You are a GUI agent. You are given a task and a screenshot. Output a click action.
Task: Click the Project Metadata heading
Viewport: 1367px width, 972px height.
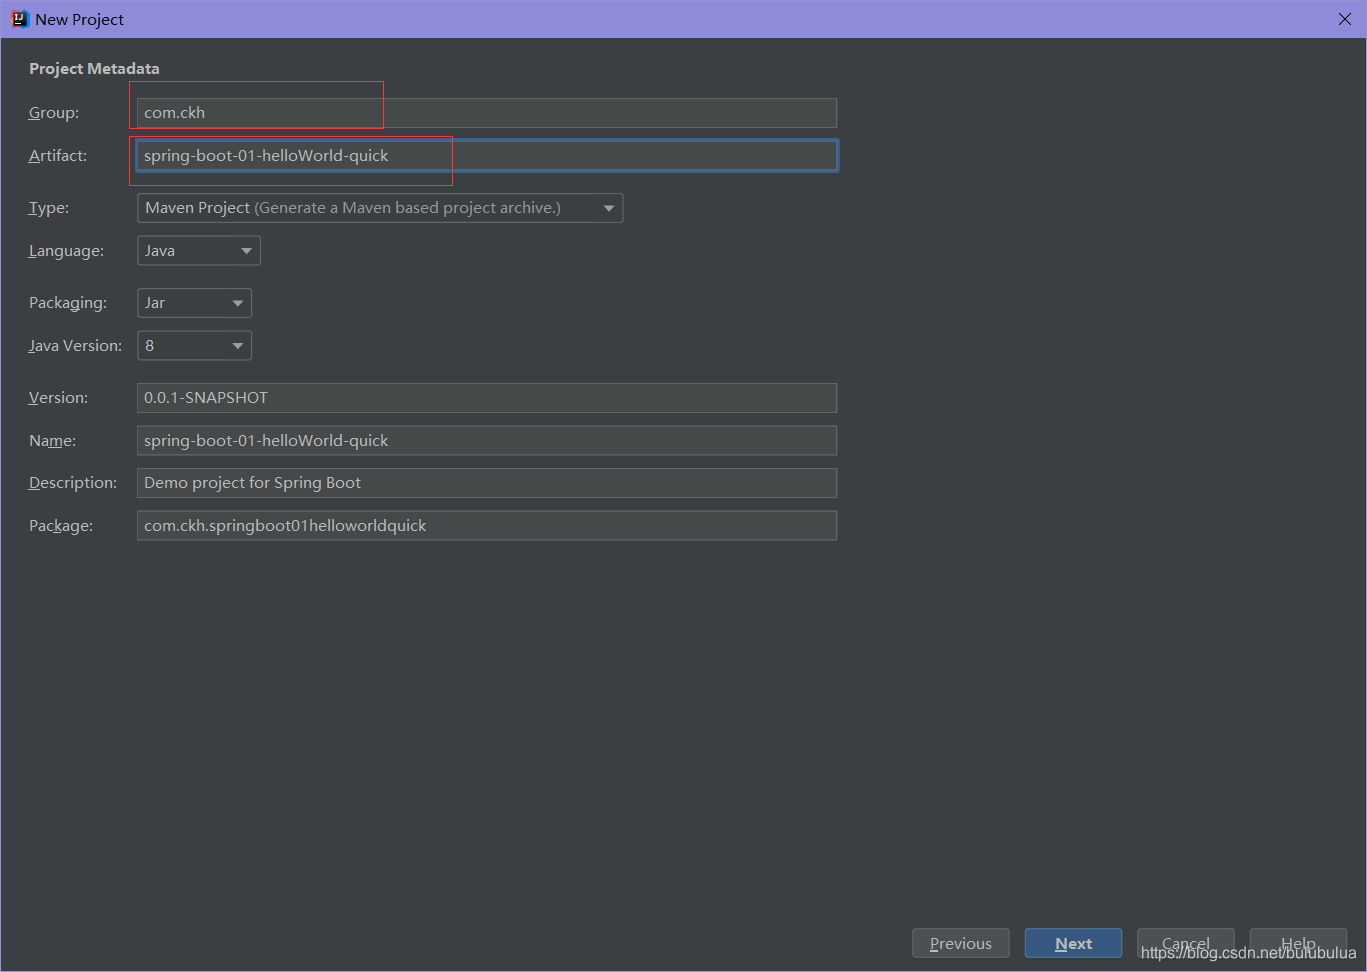(94, 69)
